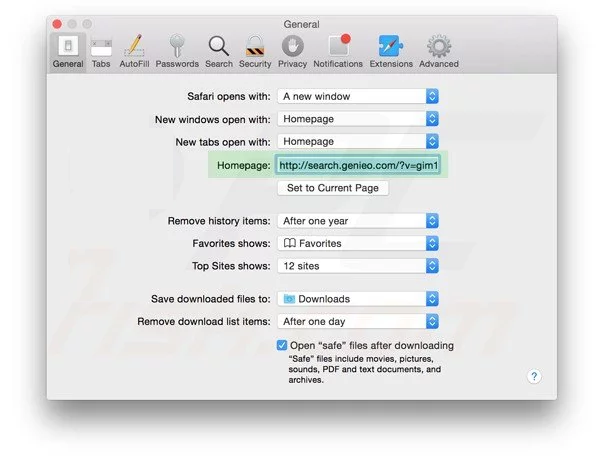Click the help question mark button
600x465 pixels.
[x=534, y=377]
